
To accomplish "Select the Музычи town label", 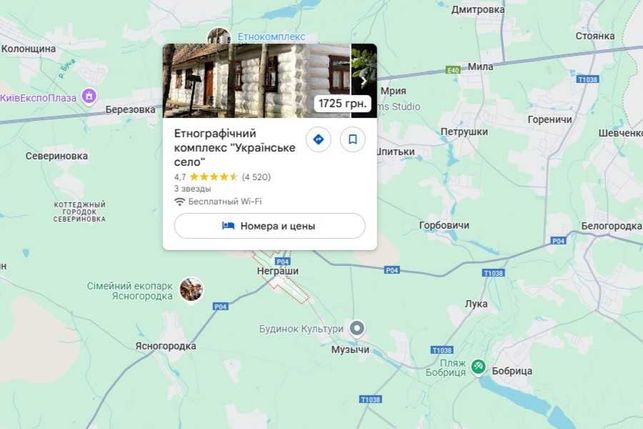I will [x=350, y=350].
